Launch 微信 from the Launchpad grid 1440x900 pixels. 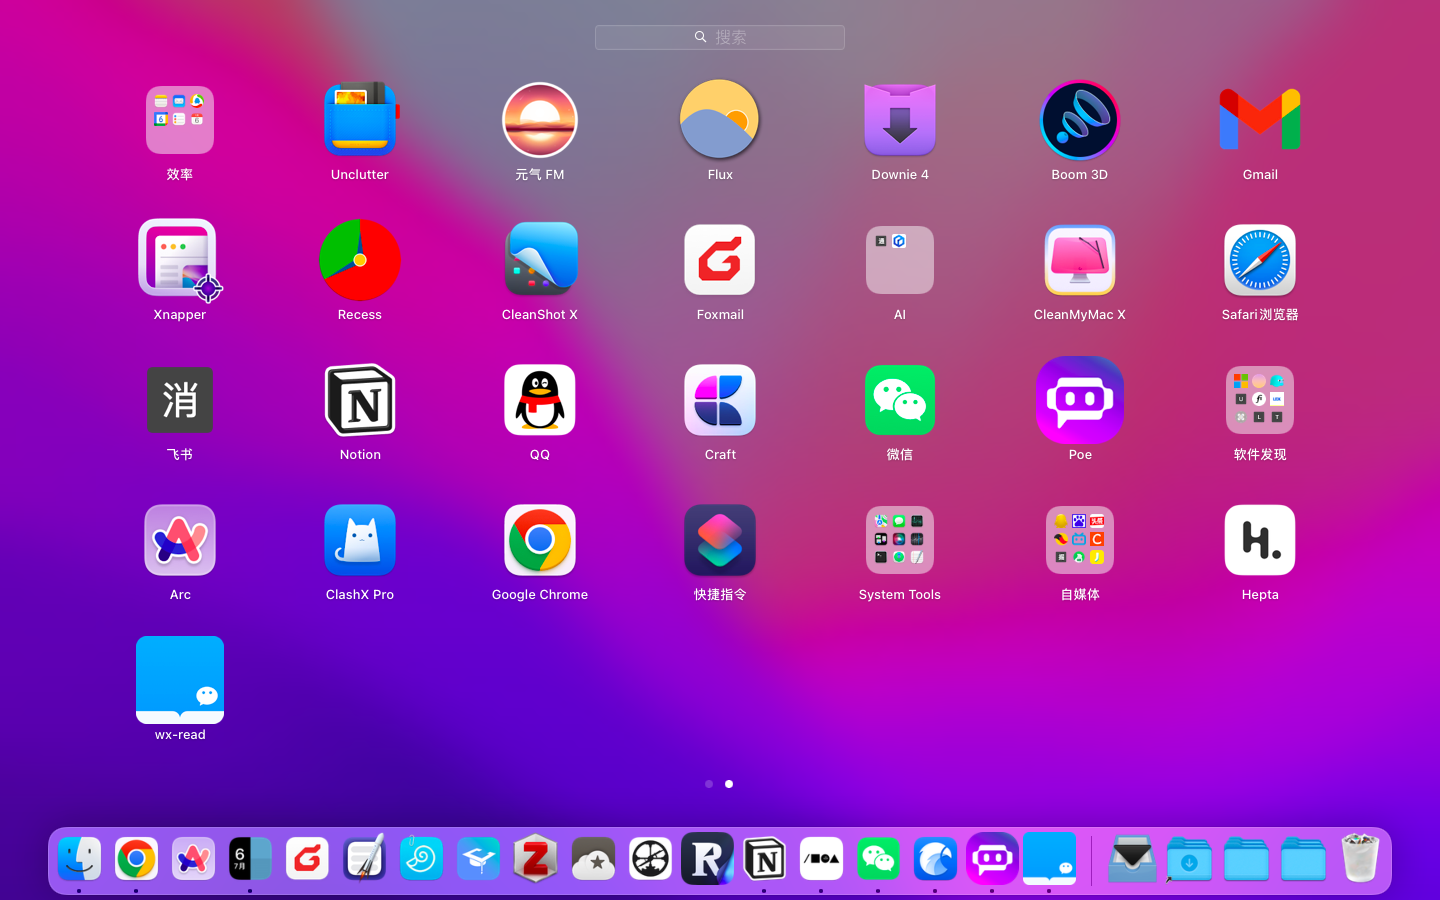(x=900, y=400)
